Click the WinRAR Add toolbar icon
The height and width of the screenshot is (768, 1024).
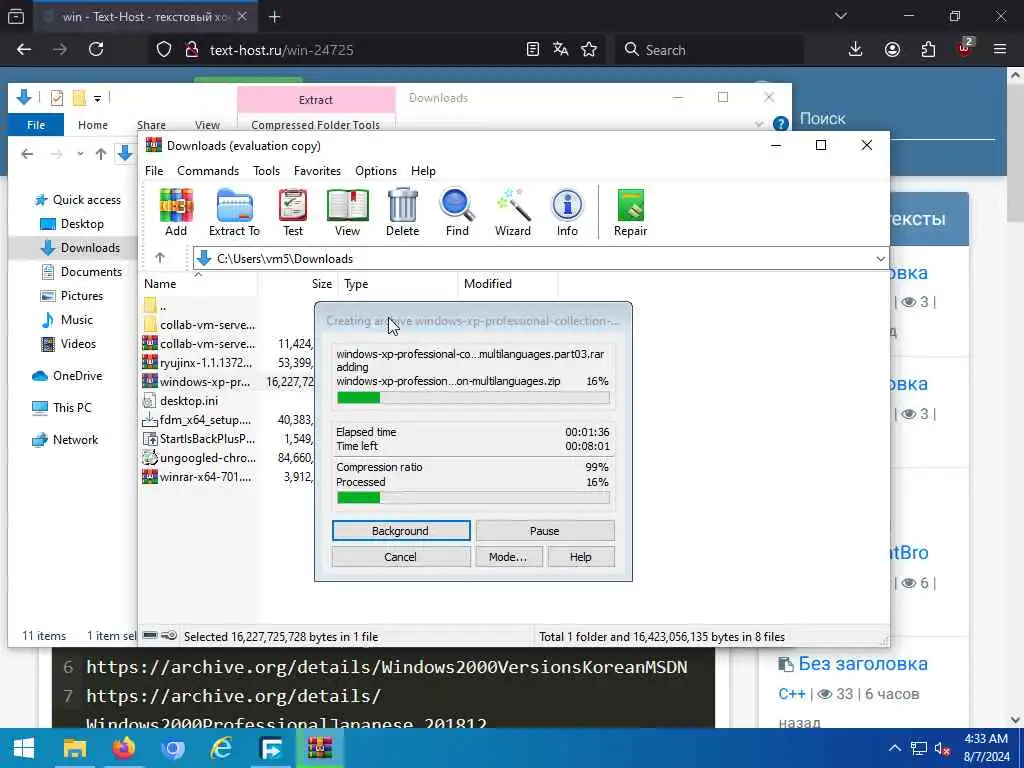point(176,212)
